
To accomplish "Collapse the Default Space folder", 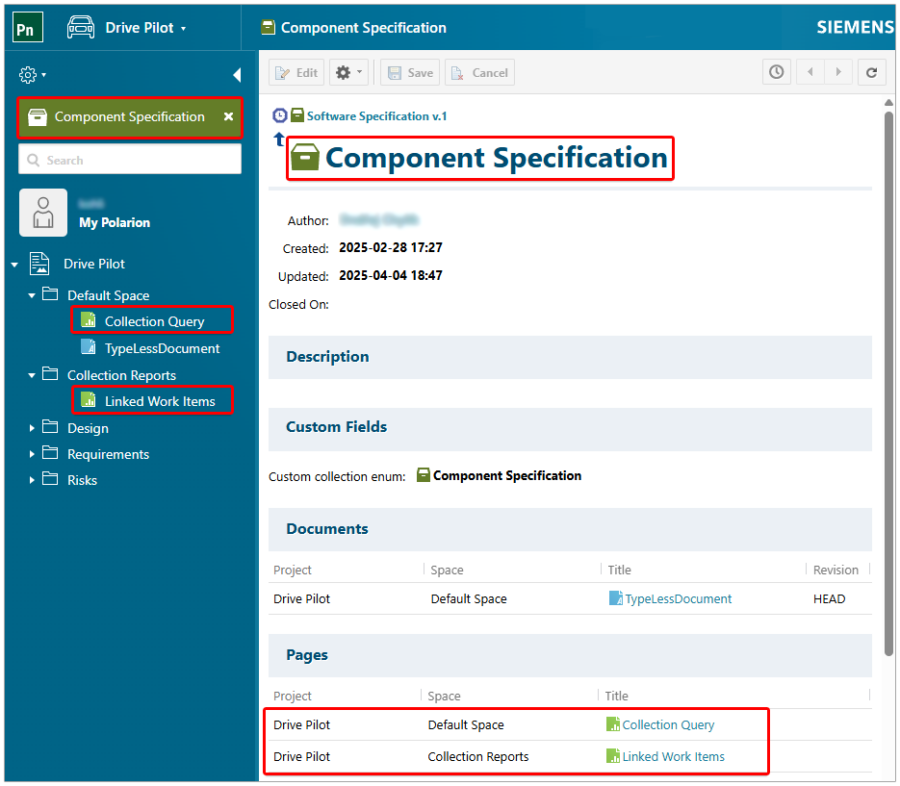I will pos(31,294).
